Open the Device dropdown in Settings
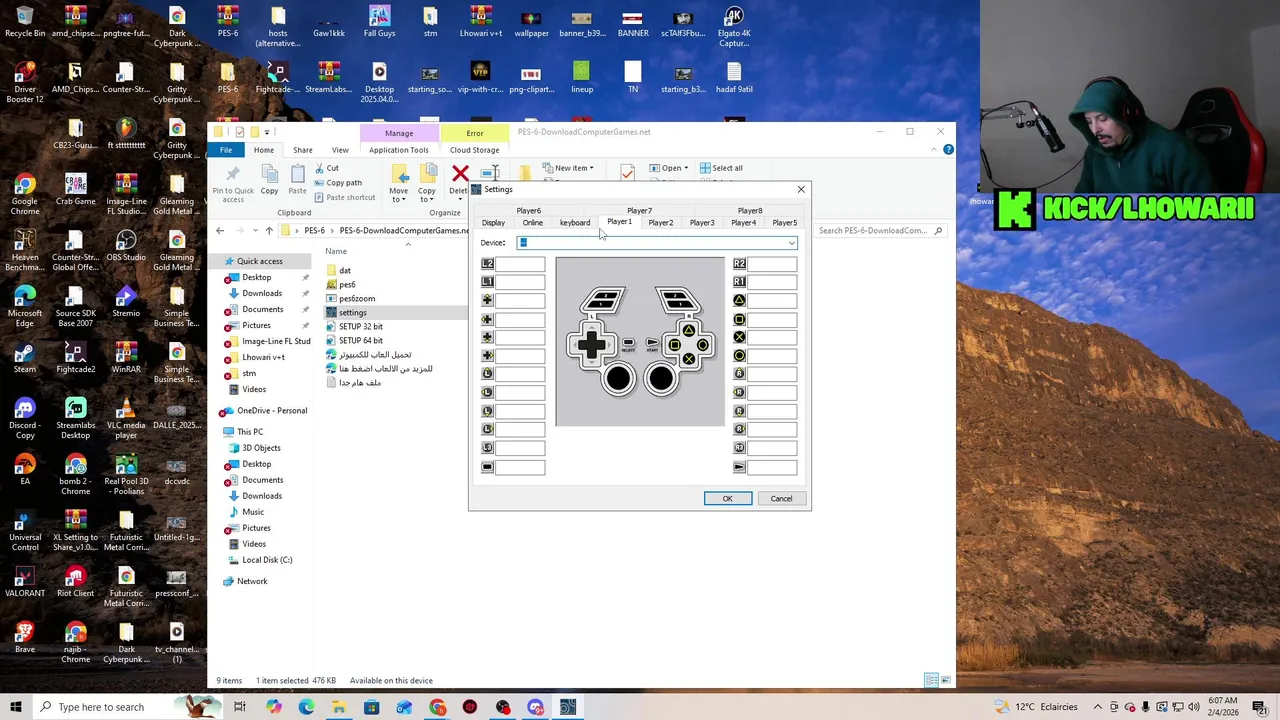The width and height of the screenshot is (1280, 720). pyautogui.click(x=791, y=243)
